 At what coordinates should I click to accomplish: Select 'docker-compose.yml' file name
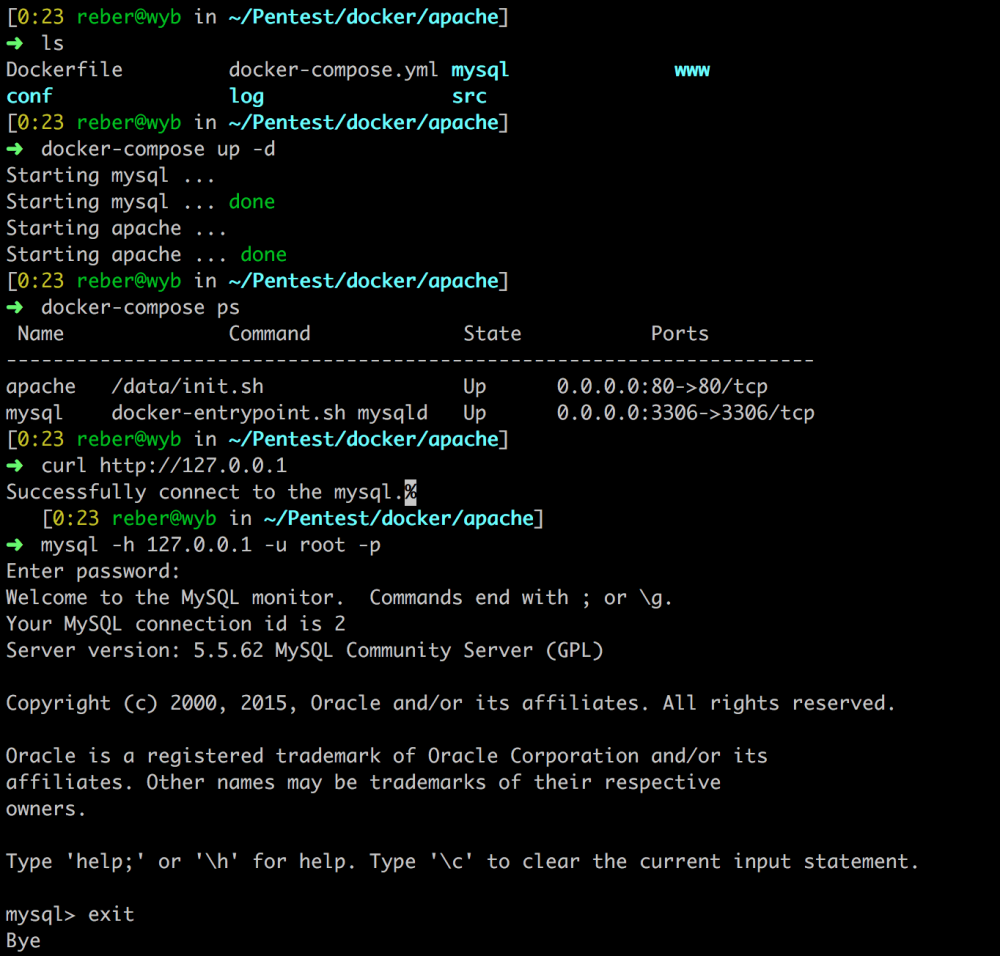(x=334, y=70)
